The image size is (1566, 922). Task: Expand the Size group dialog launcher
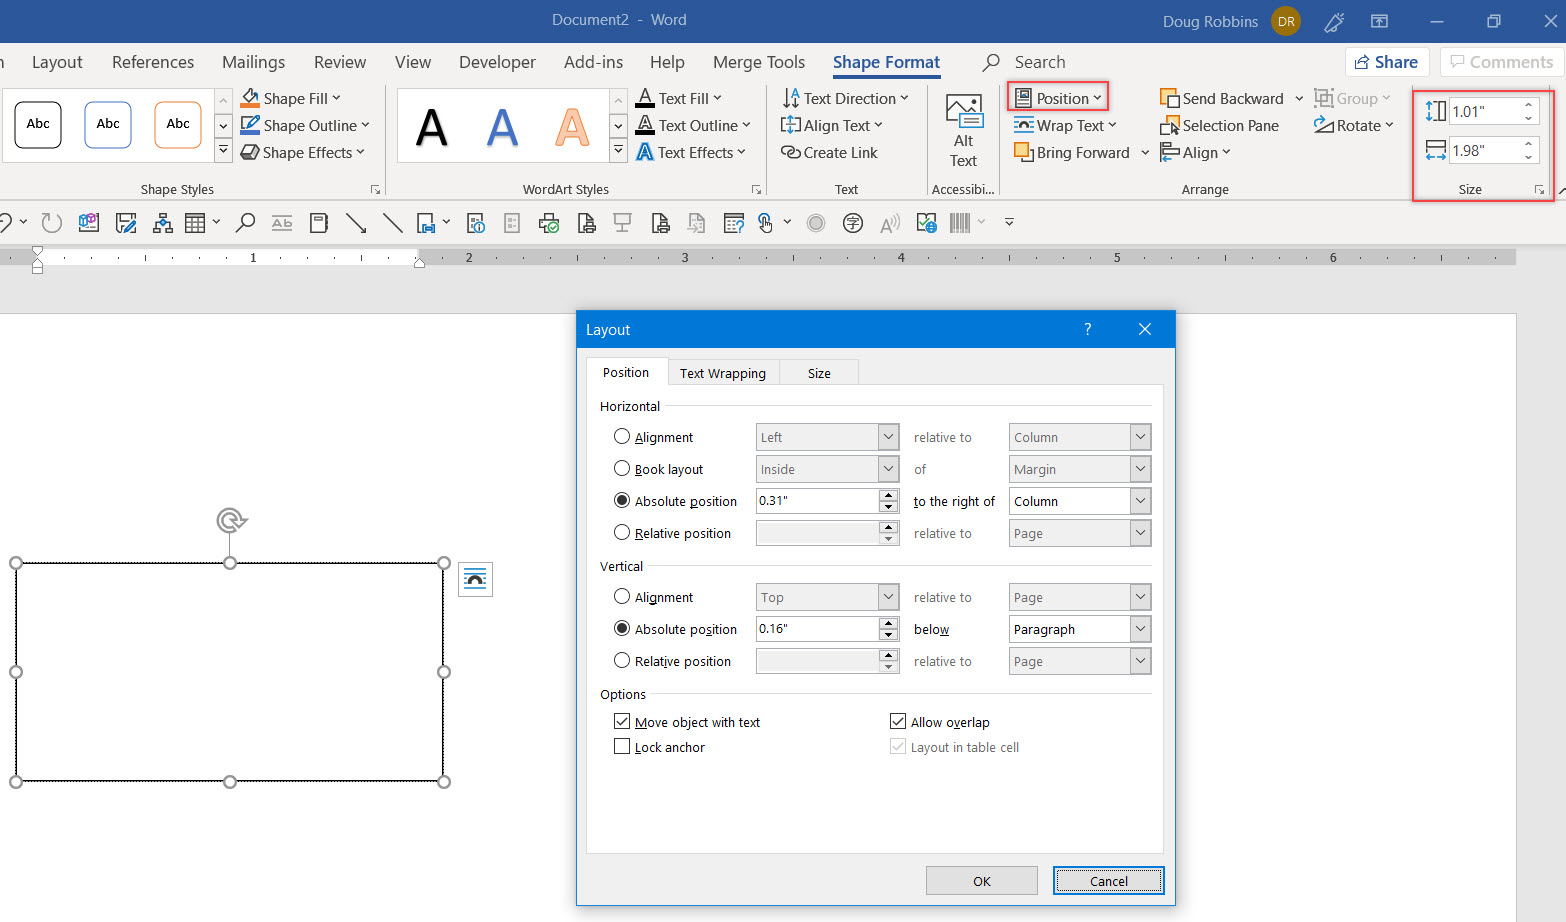(x=1539, y=189)
